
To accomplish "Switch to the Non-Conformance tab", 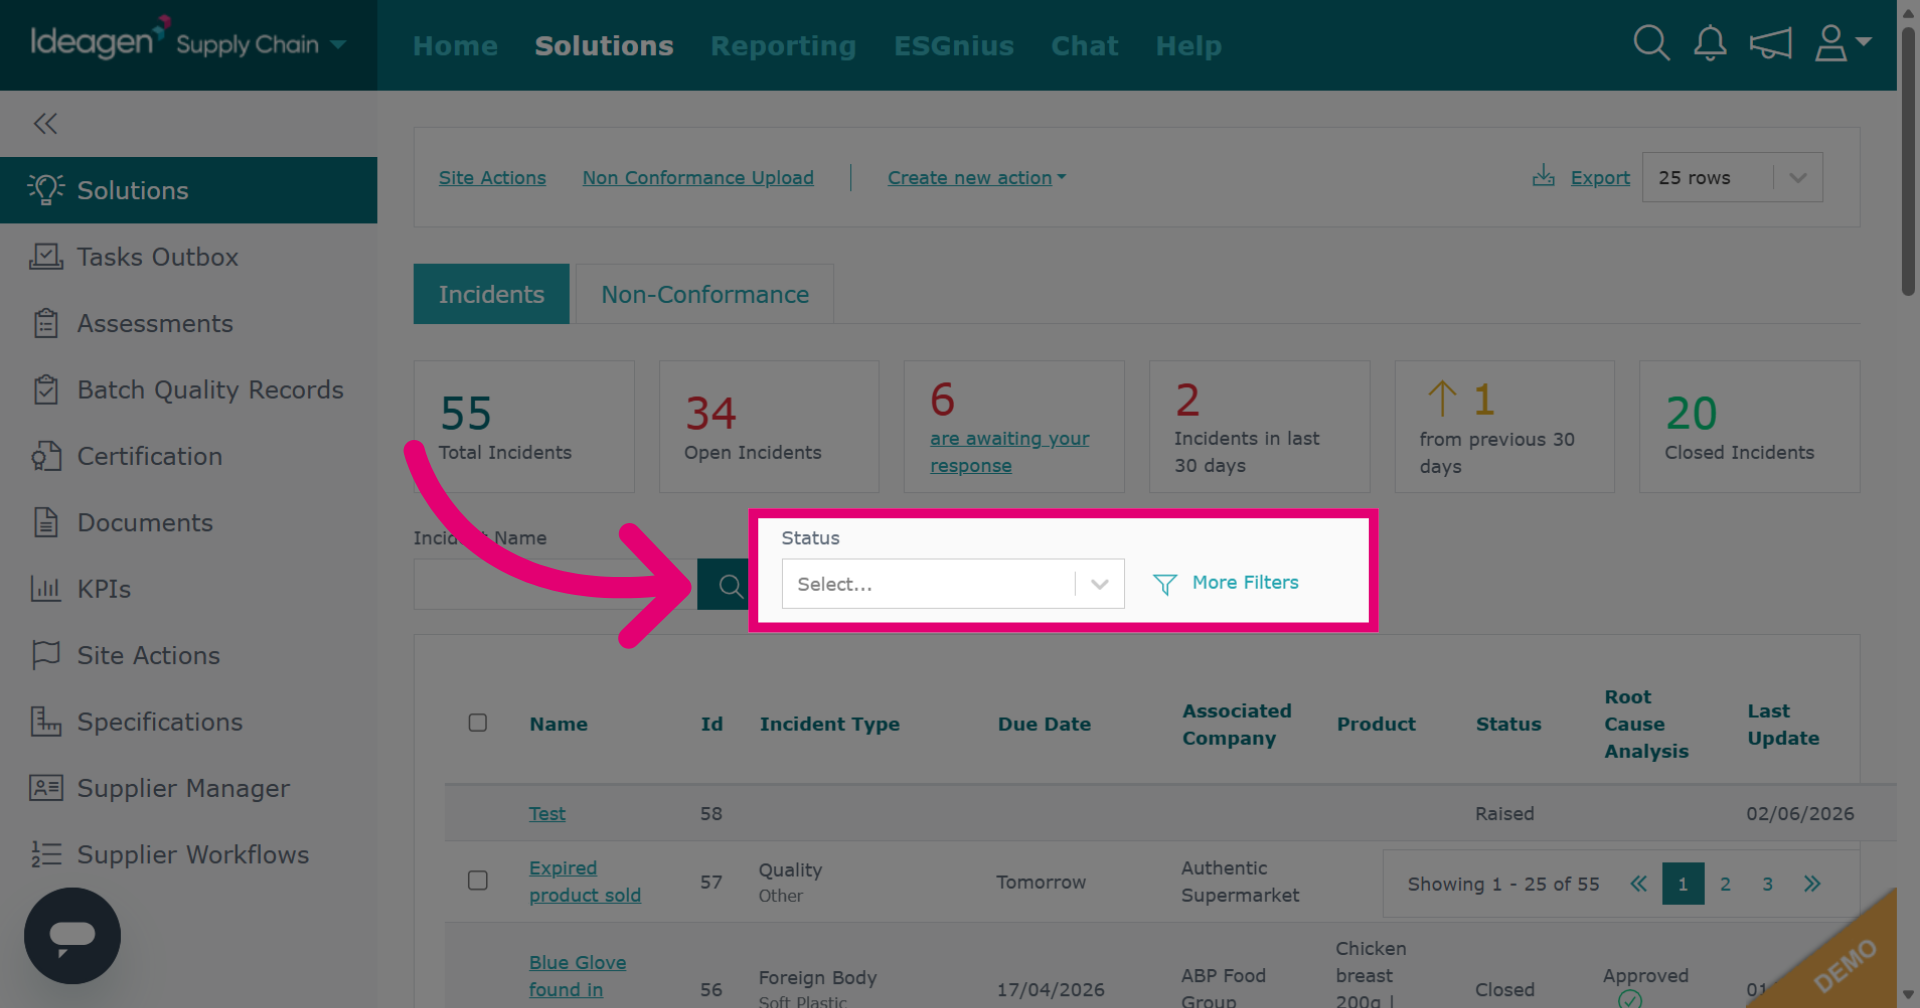I will [705, 294].
